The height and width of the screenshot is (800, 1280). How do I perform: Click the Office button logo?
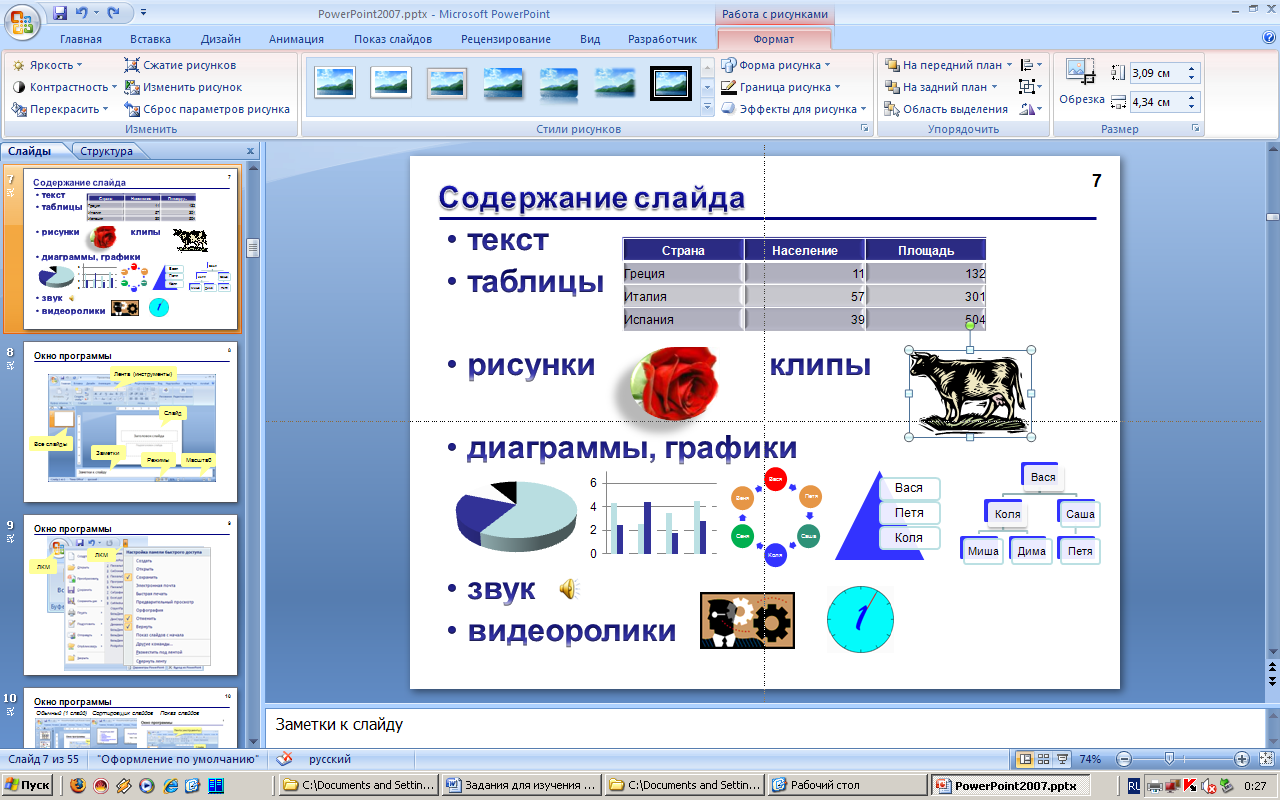[x=23, y=20]
